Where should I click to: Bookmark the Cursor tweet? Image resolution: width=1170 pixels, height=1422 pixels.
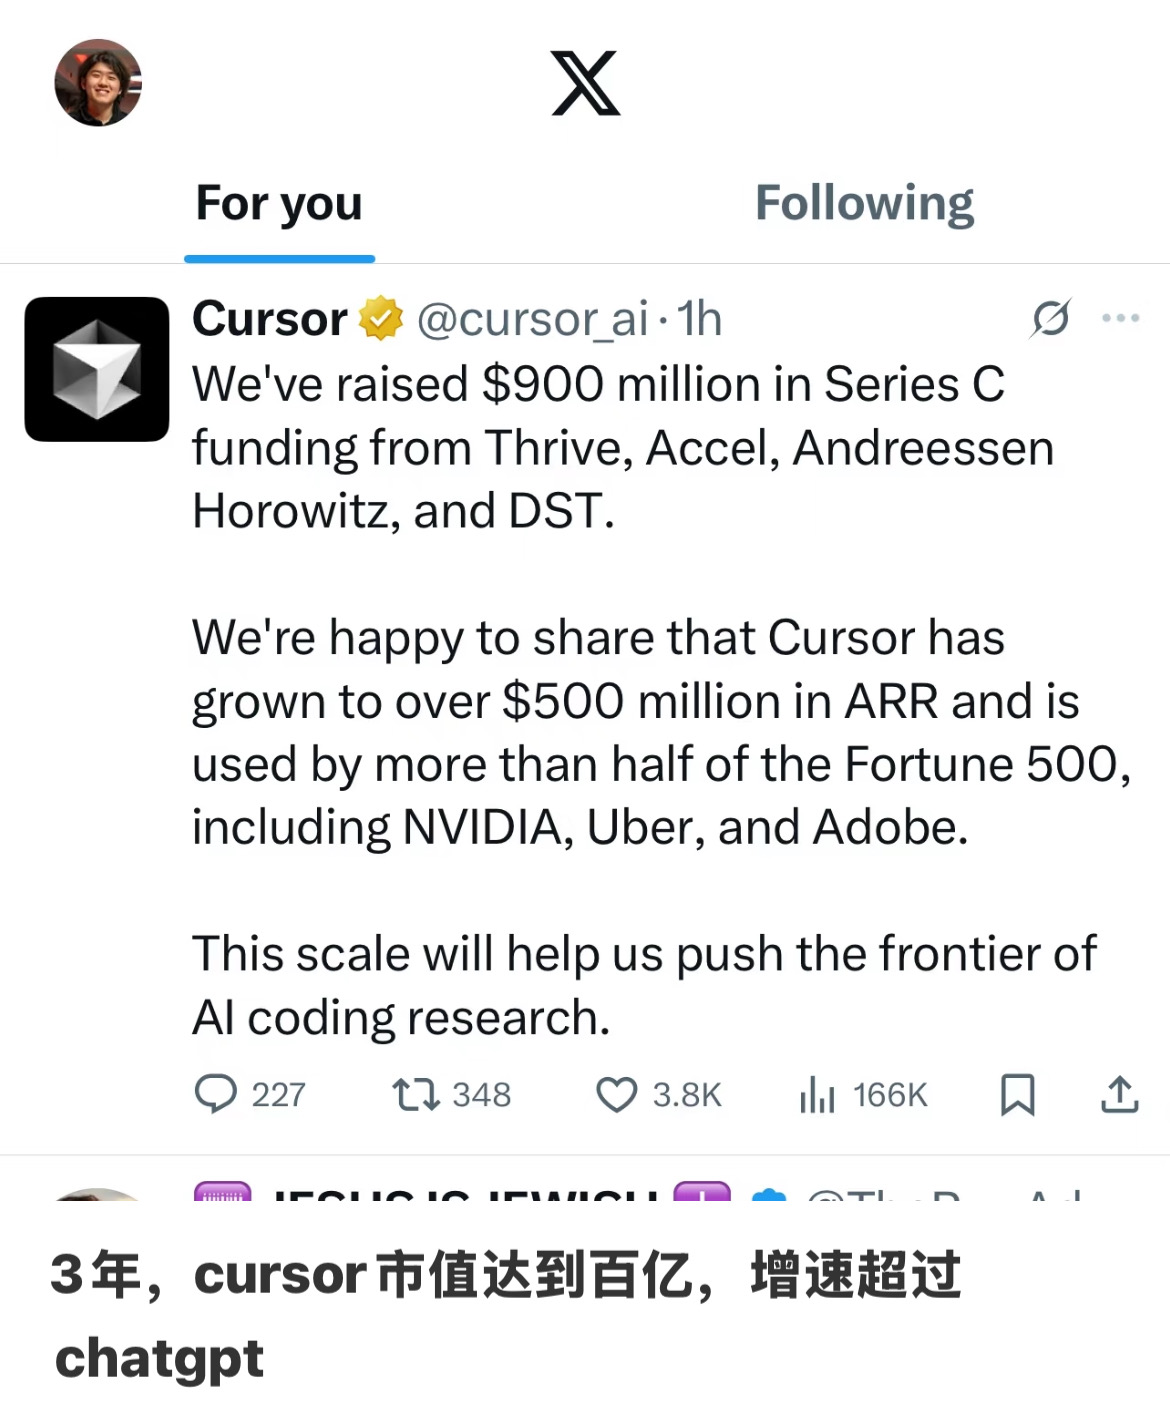click(x=1017, y=1094)
